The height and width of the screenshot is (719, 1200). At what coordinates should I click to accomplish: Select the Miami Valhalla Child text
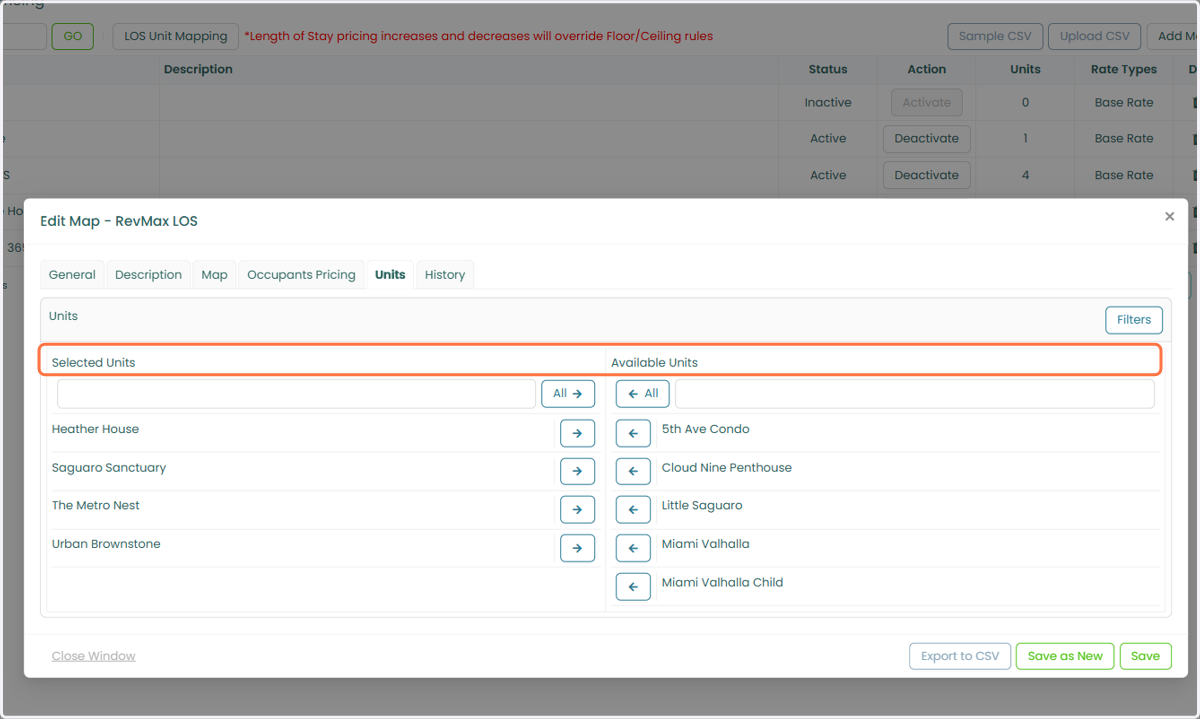point(722,583)
